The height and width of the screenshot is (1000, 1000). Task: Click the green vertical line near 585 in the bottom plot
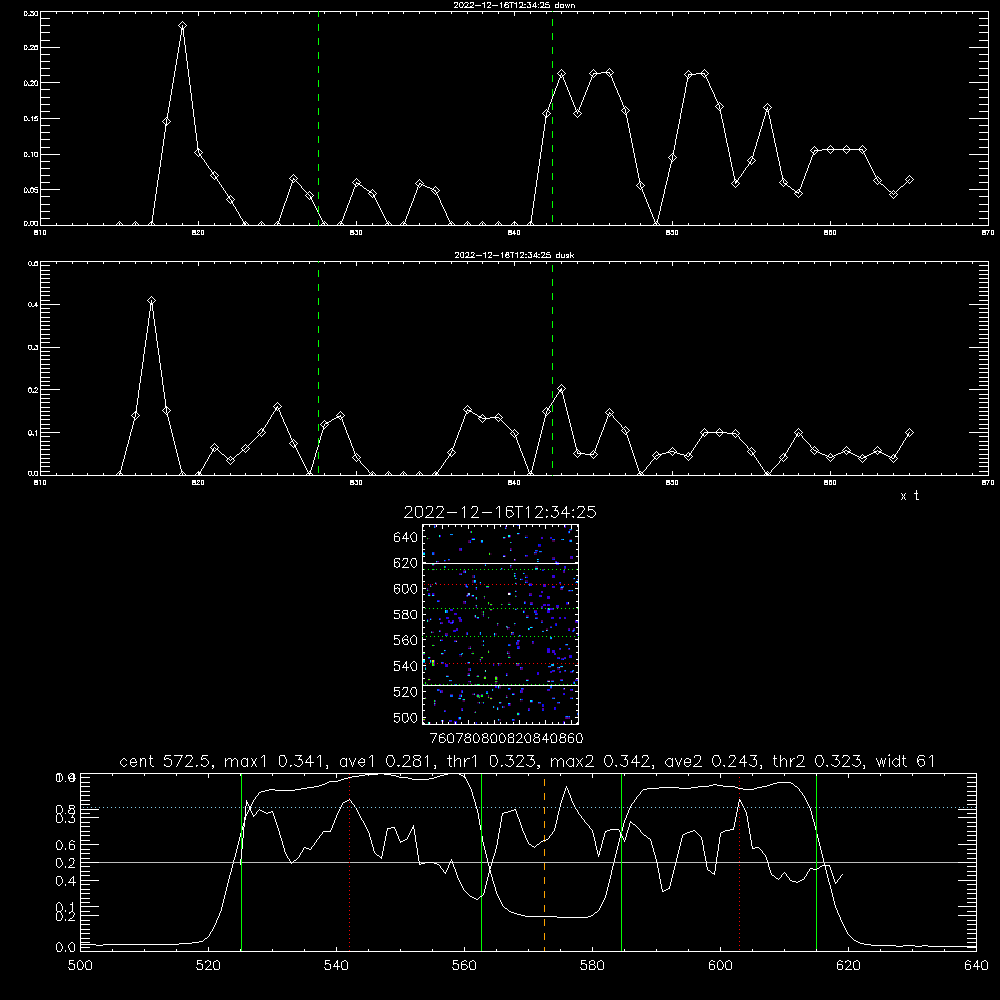click(621, 863)
